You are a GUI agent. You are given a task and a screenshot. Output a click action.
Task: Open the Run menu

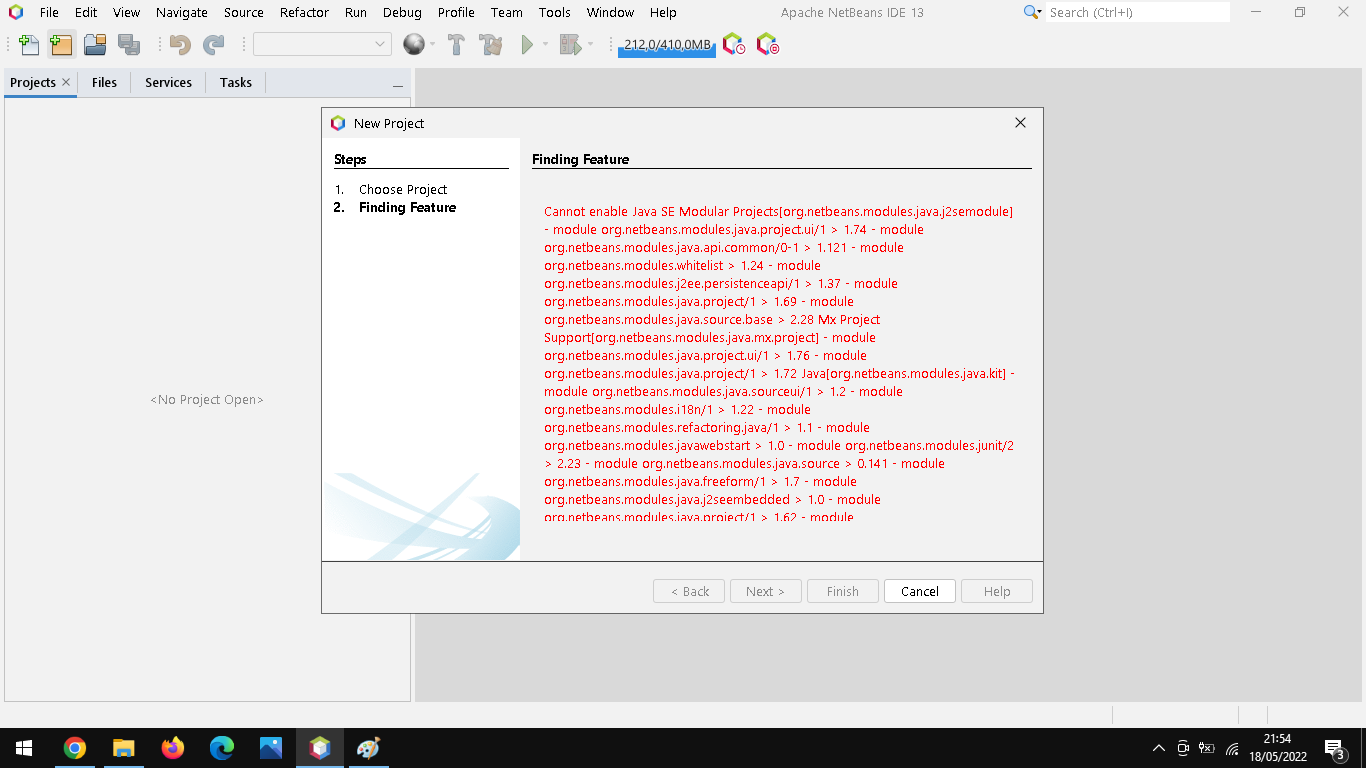point(355,13)
